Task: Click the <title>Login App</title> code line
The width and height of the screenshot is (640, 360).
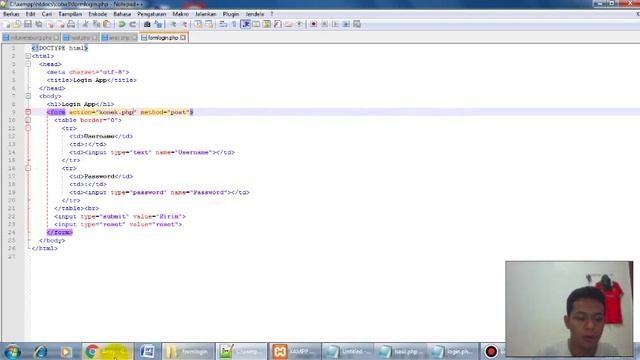Action: click(x=91, y=80)
